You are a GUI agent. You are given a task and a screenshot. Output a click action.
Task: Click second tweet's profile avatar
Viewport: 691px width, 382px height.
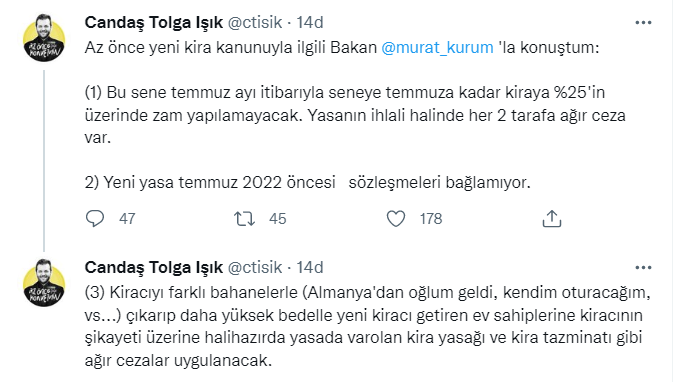pyautogui.click(x=44, y=283)
